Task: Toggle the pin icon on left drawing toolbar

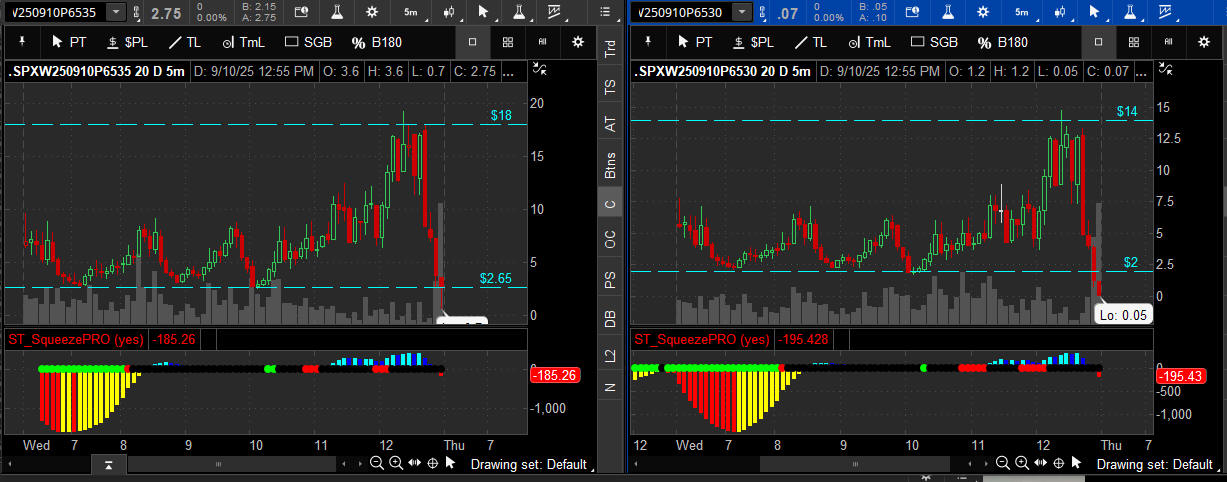Action: click(x=21, y=42)
